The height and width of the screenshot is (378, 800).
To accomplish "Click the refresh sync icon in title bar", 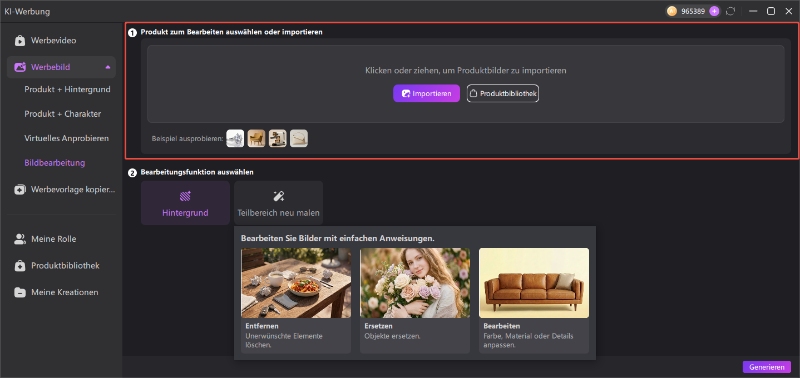I will (731, 11).
